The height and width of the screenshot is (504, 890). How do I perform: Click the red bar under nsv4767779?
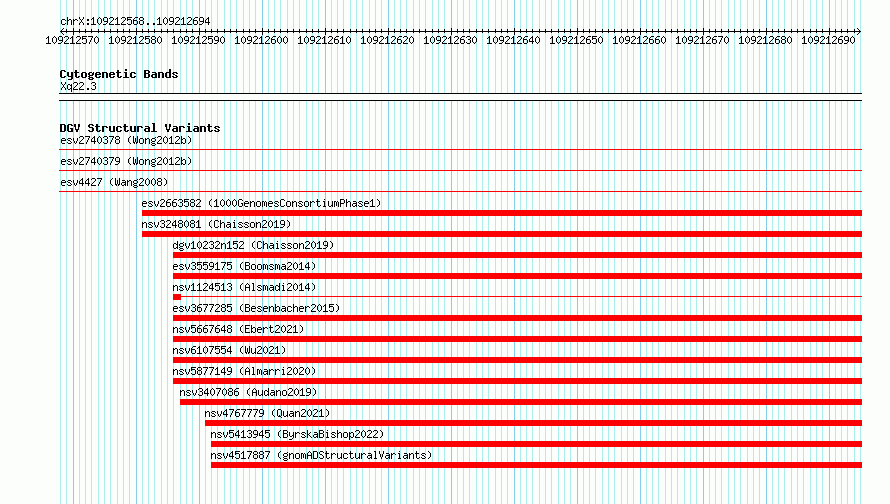point(534,423)
